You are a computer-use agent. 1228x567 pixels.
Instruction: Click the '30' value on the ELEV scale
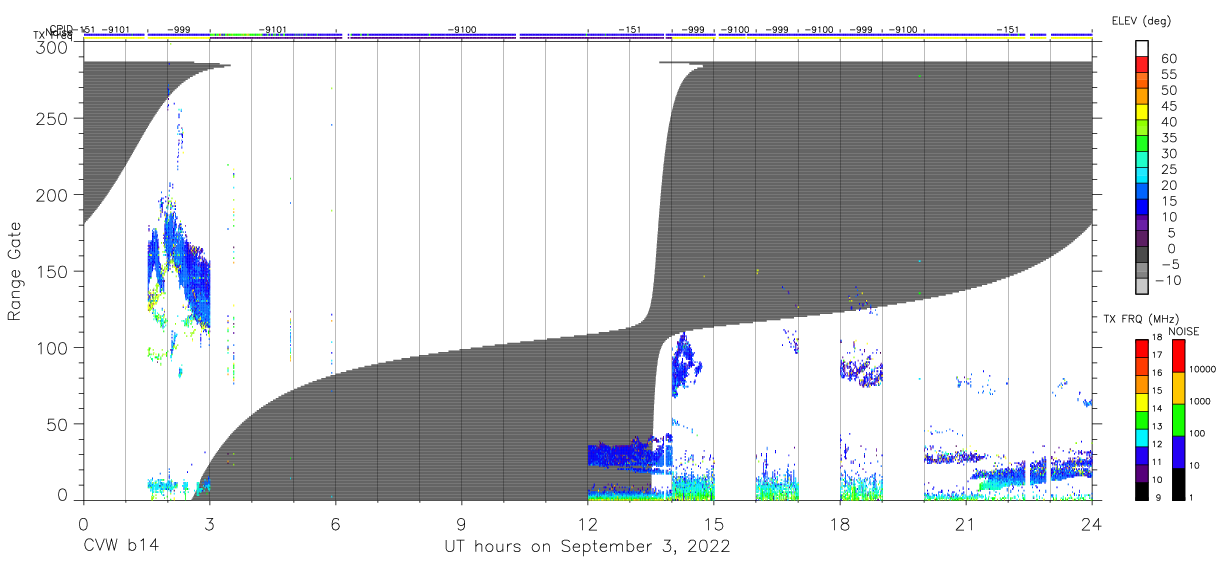[x=1169, y=153]
